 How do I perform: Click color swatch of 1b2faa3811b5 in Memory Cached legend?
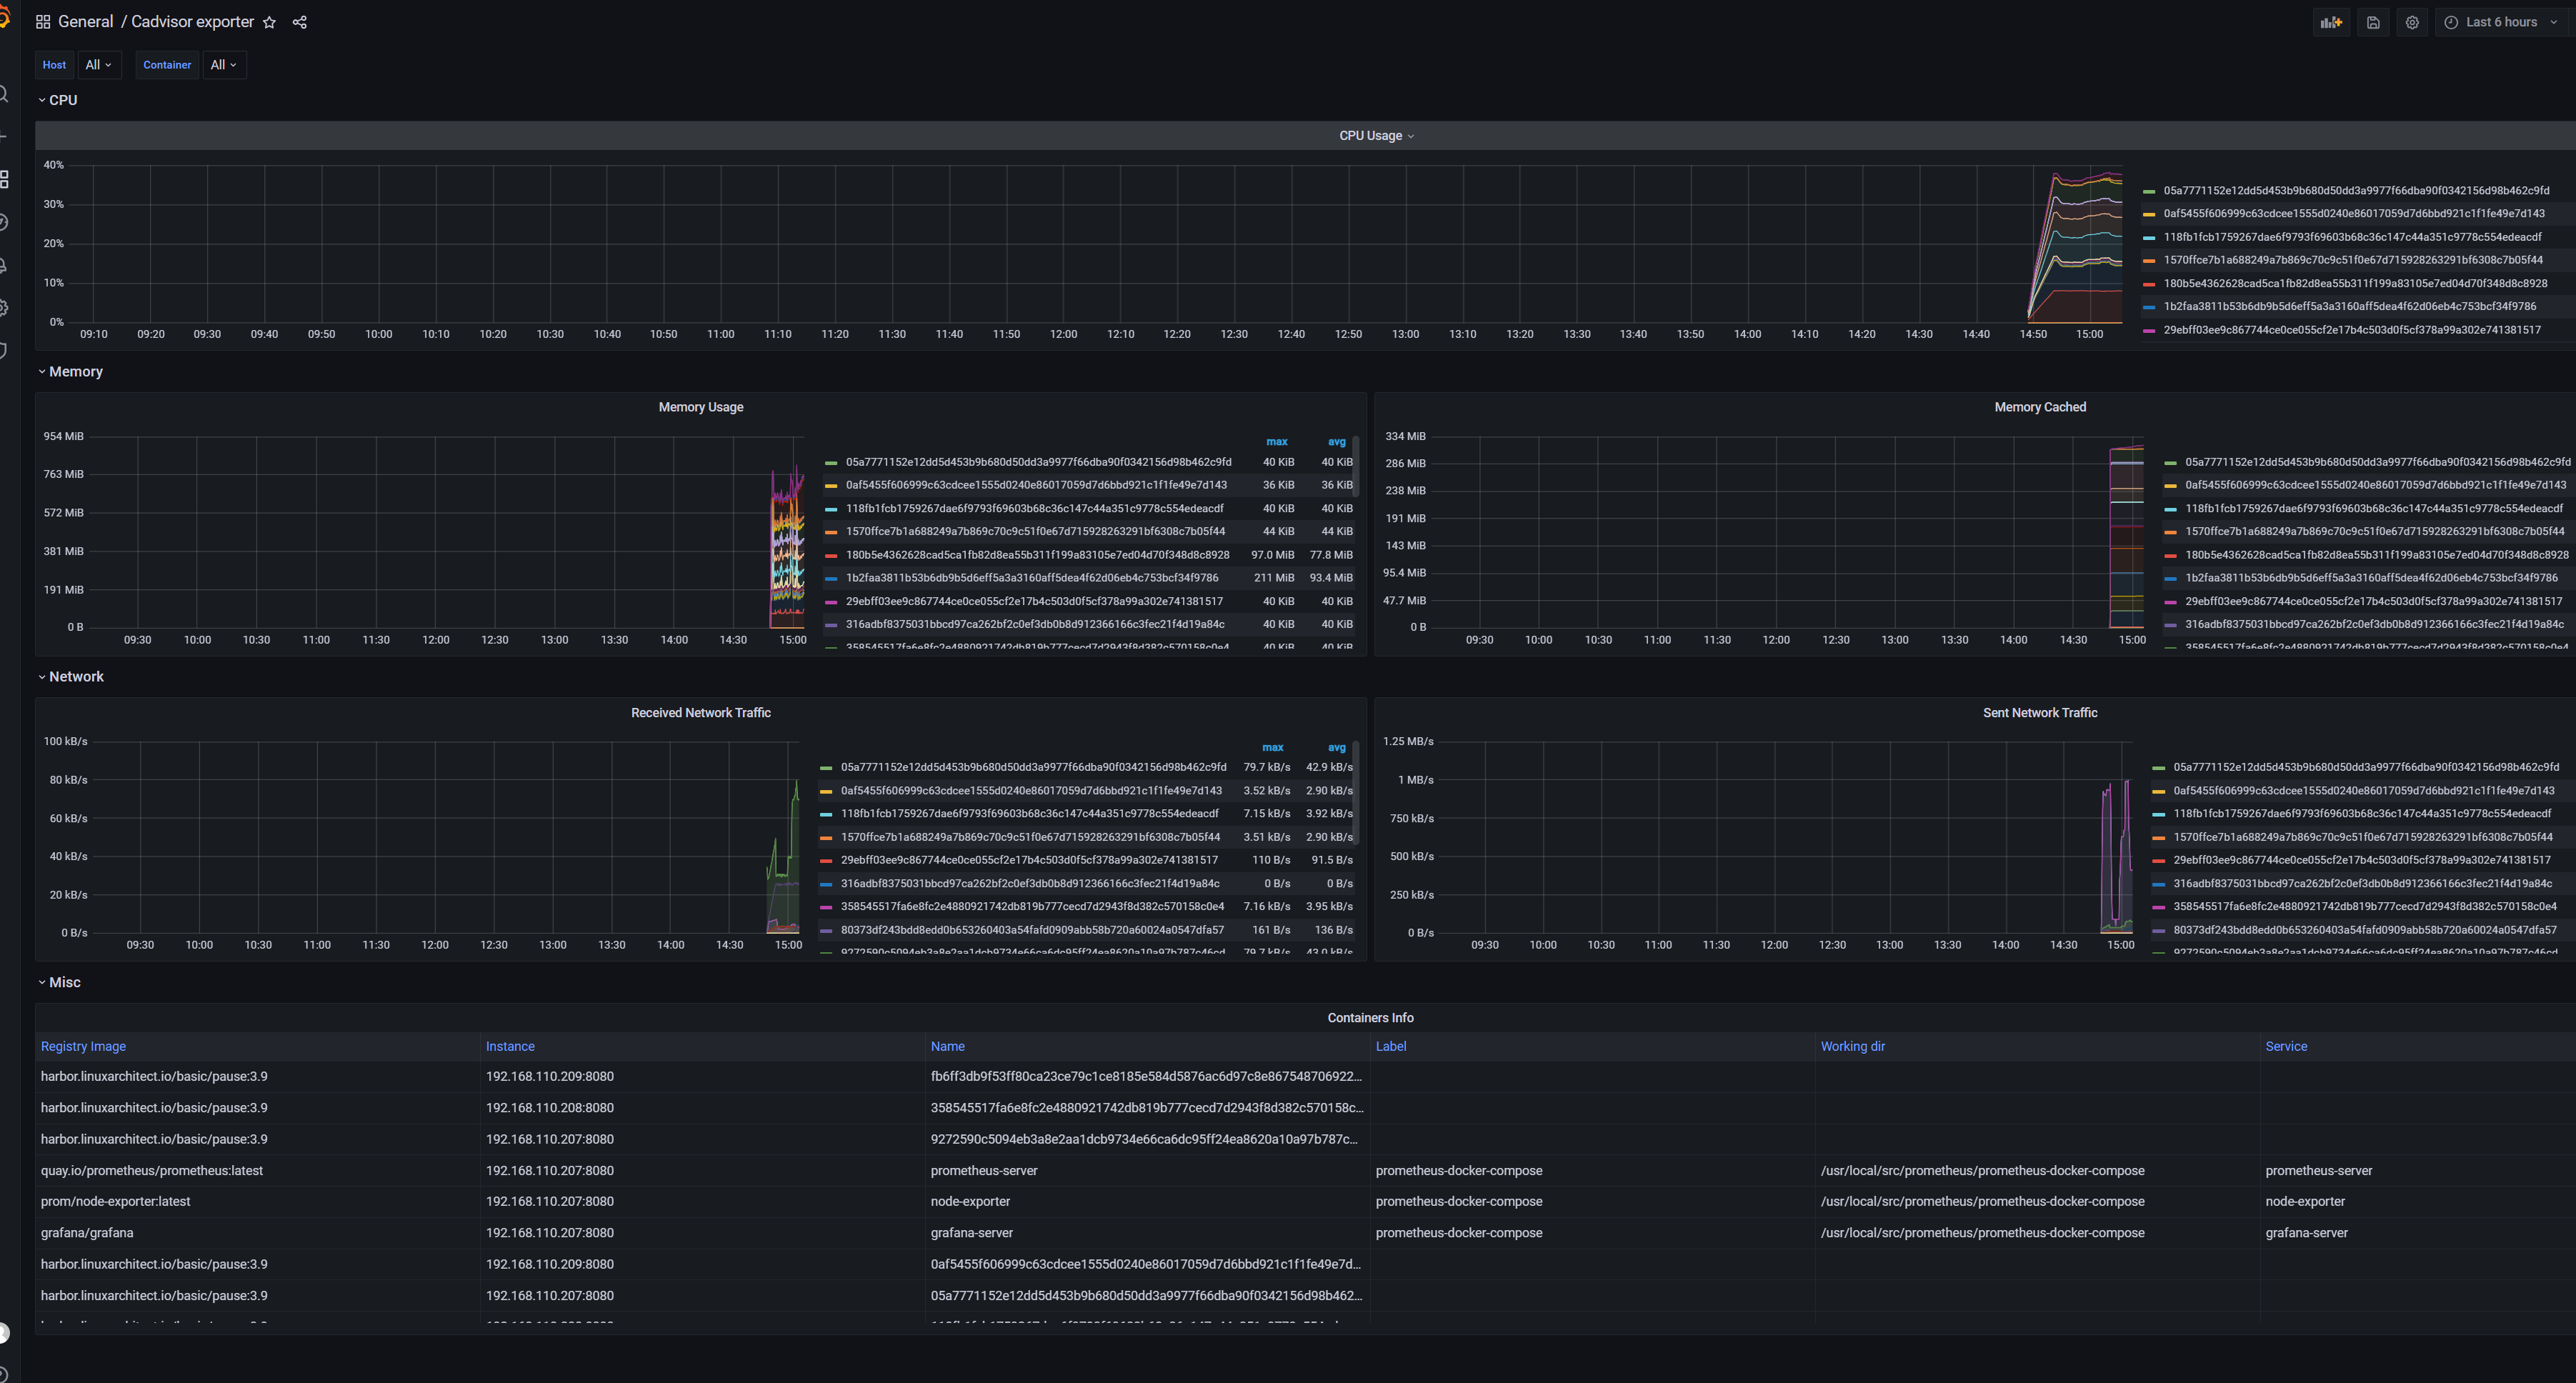[x=2170, y=578]
